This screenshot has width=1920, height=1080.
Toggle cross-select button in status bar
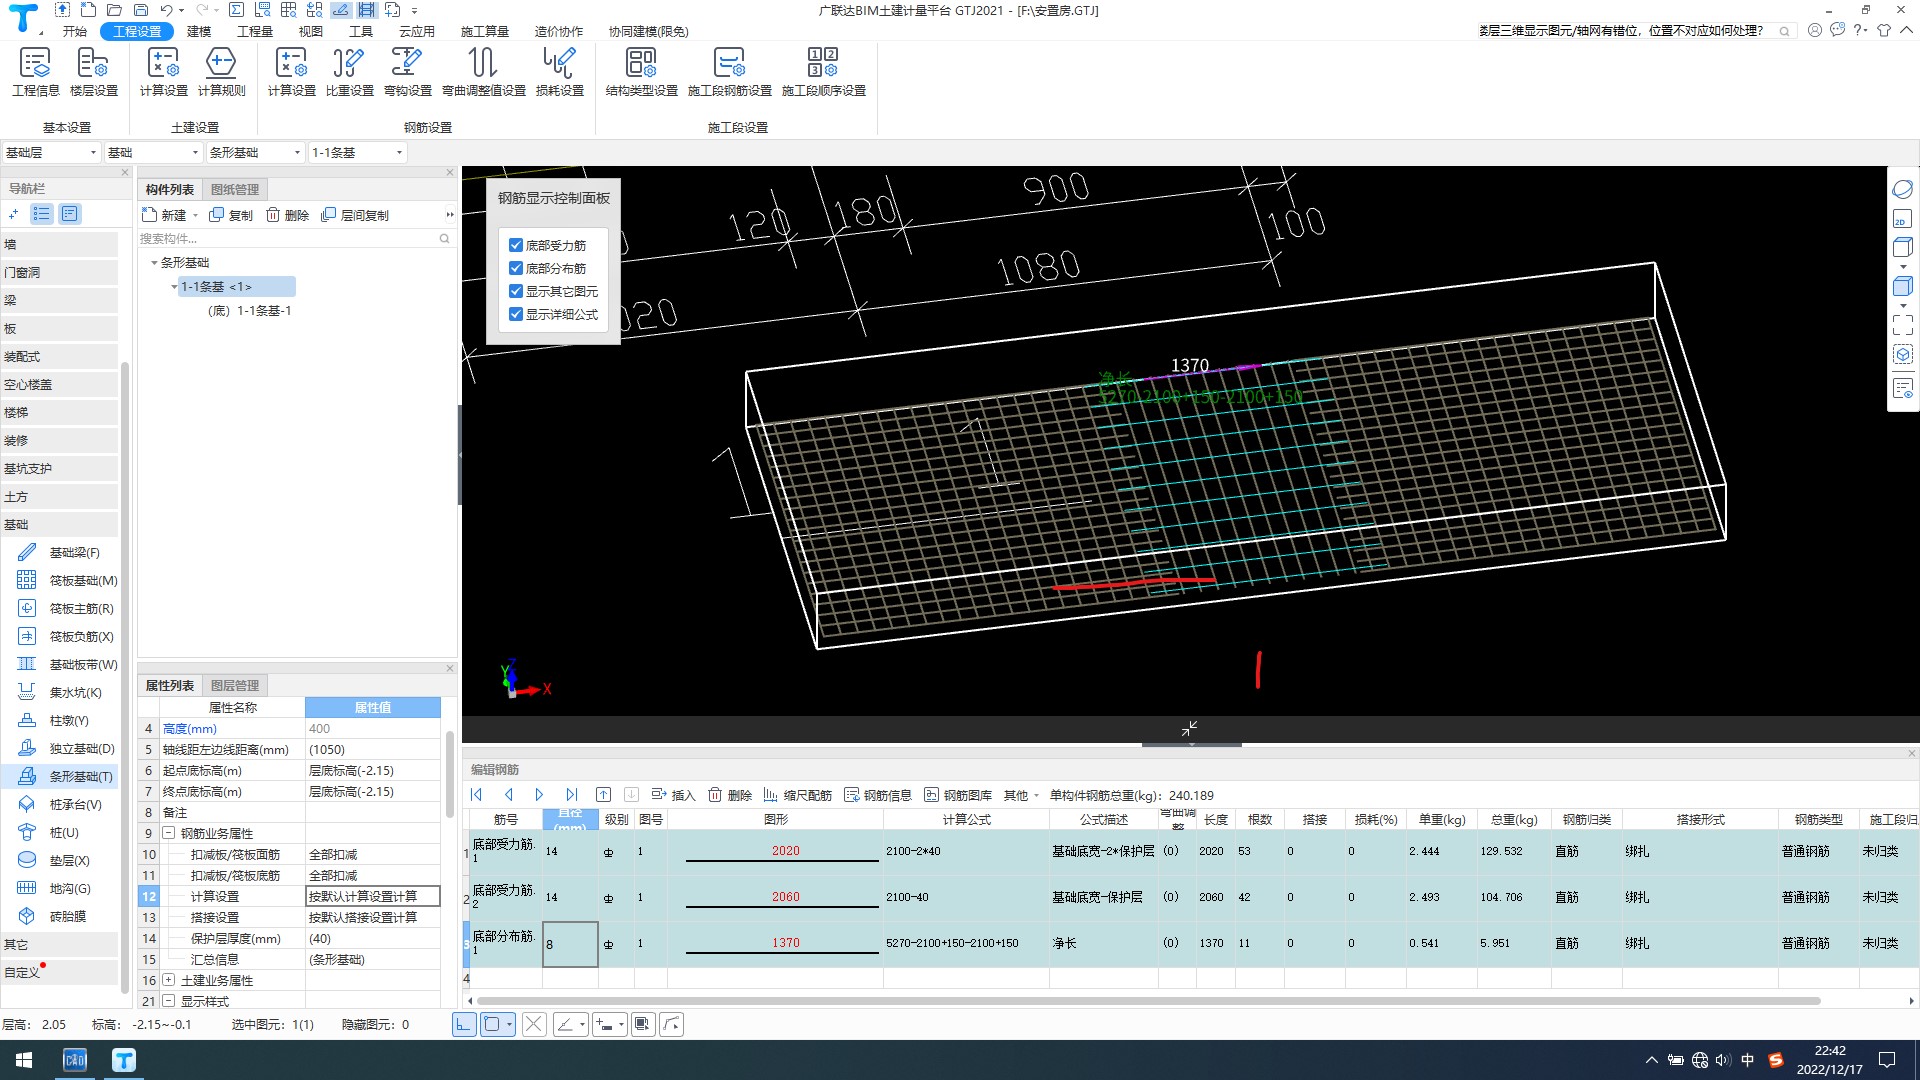[x=534, y=1024]
